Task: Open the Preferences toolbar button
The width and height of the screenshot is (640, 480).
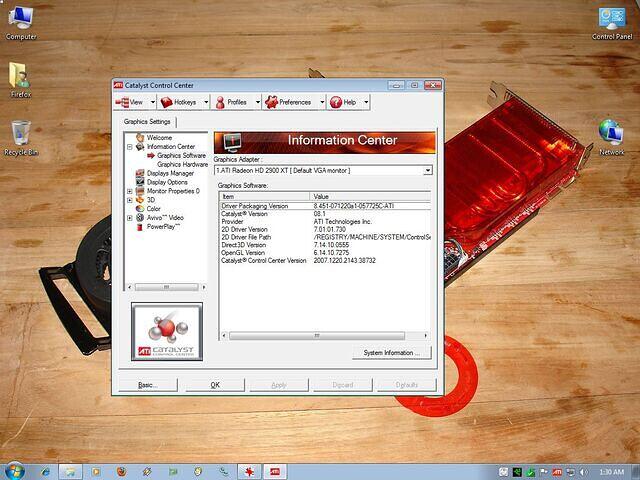Action: coord(289,102)
